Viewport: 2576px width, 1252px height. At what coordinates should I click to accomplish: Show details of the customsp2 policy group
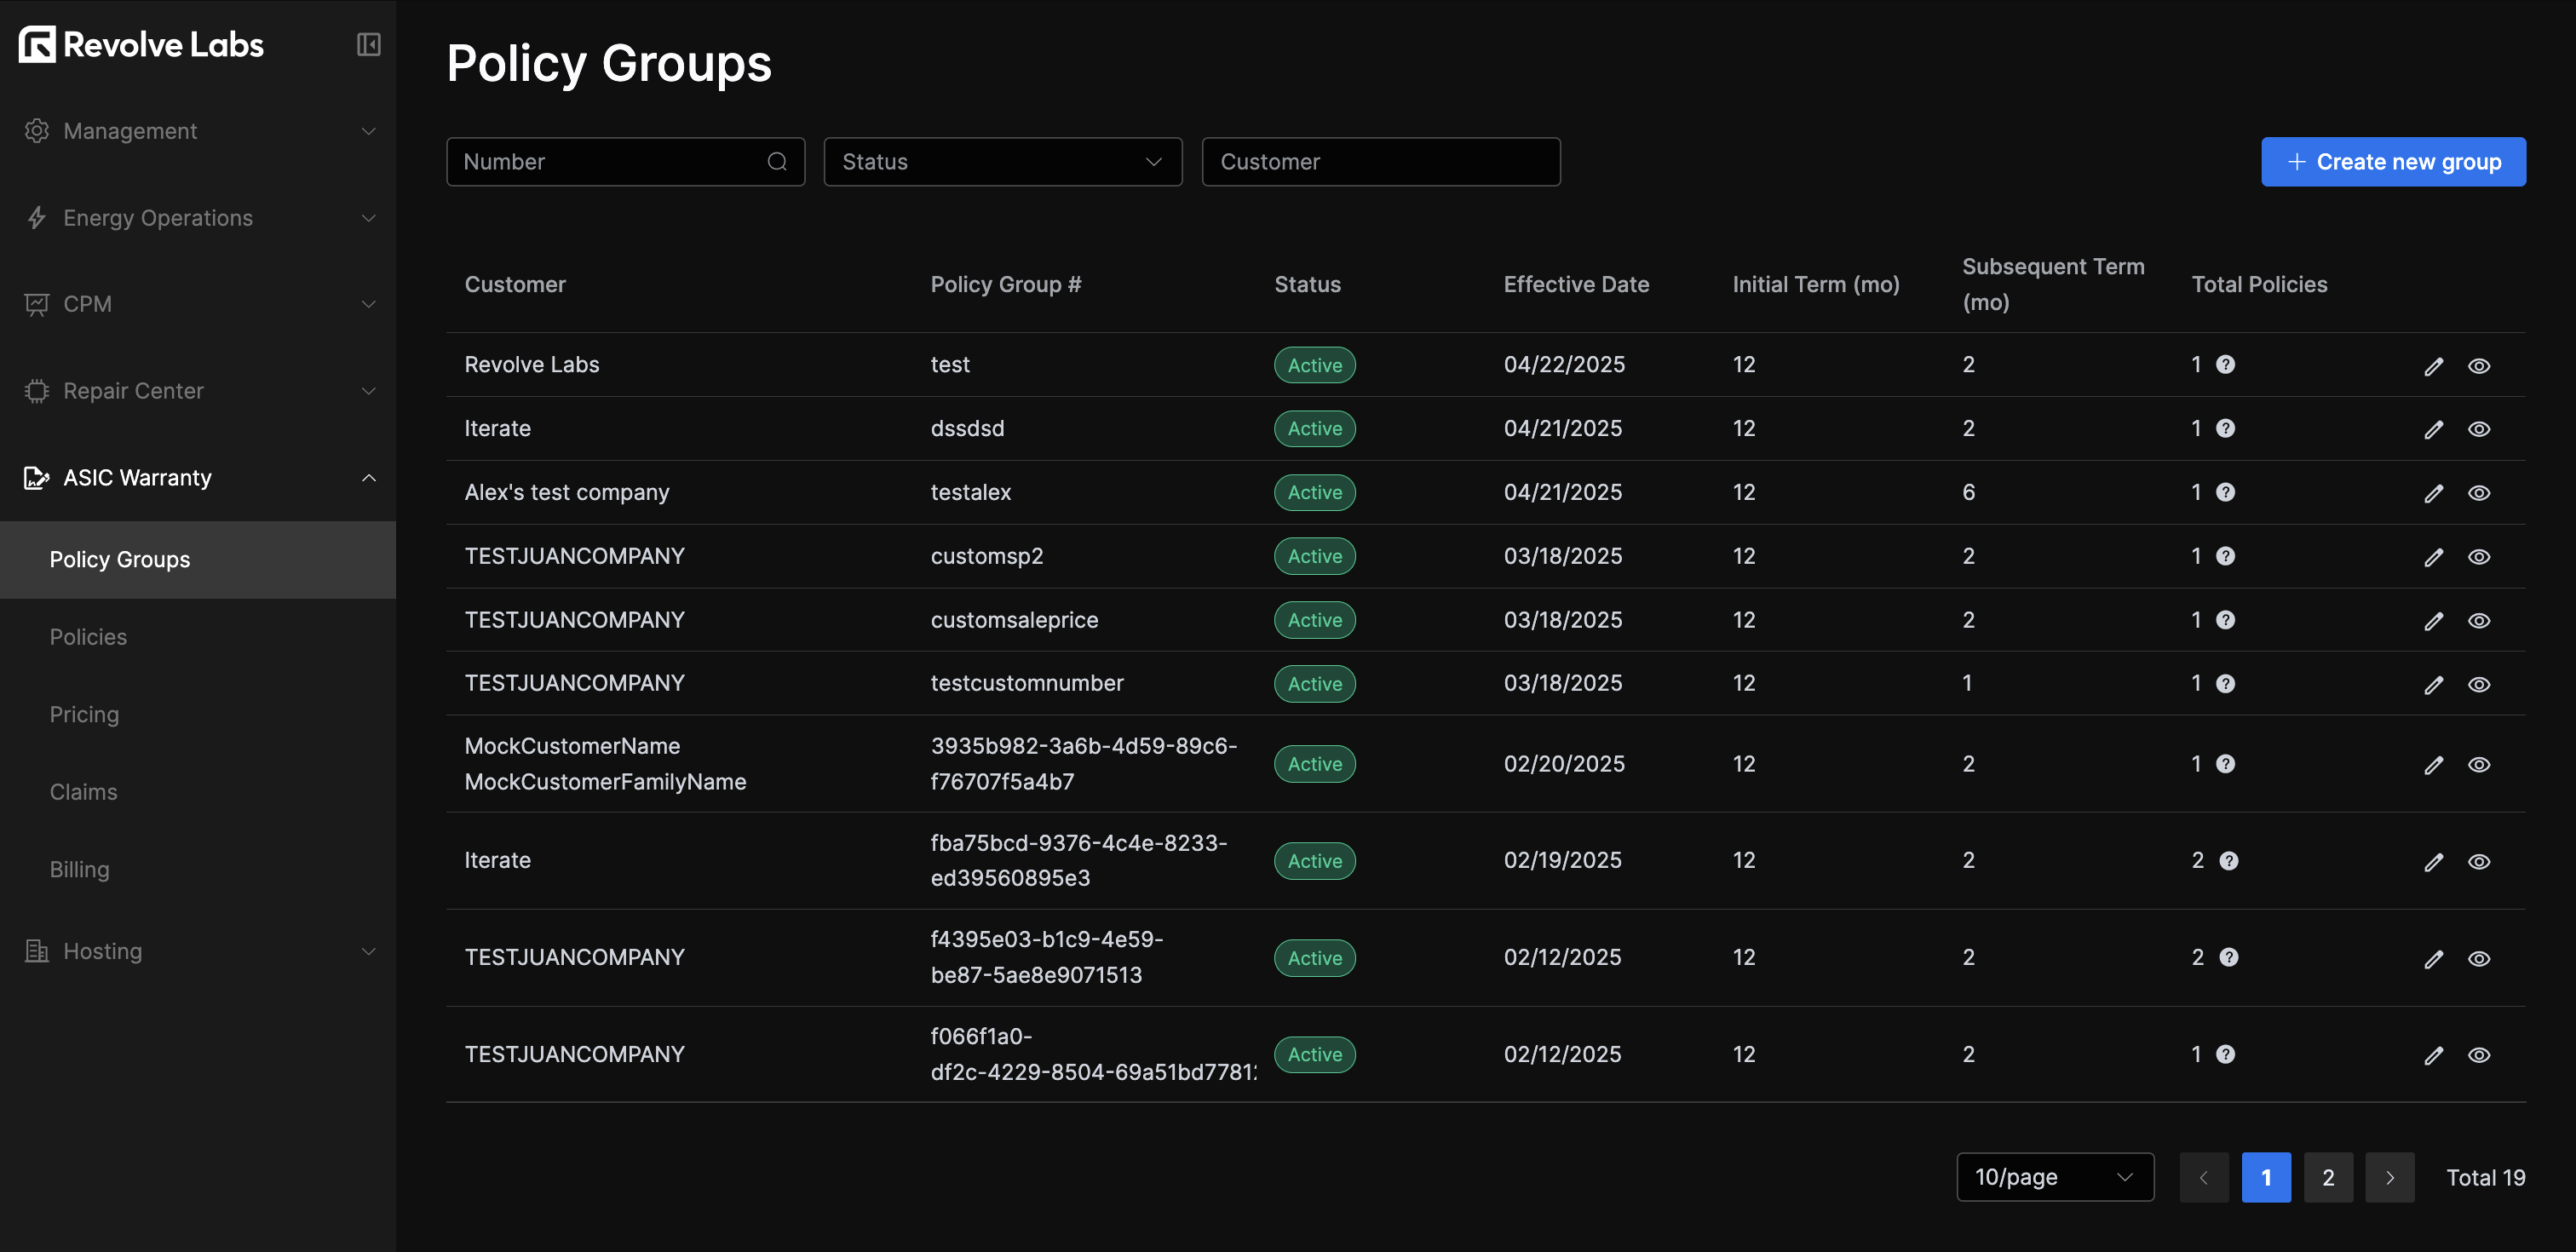[x=2480, y=556]
